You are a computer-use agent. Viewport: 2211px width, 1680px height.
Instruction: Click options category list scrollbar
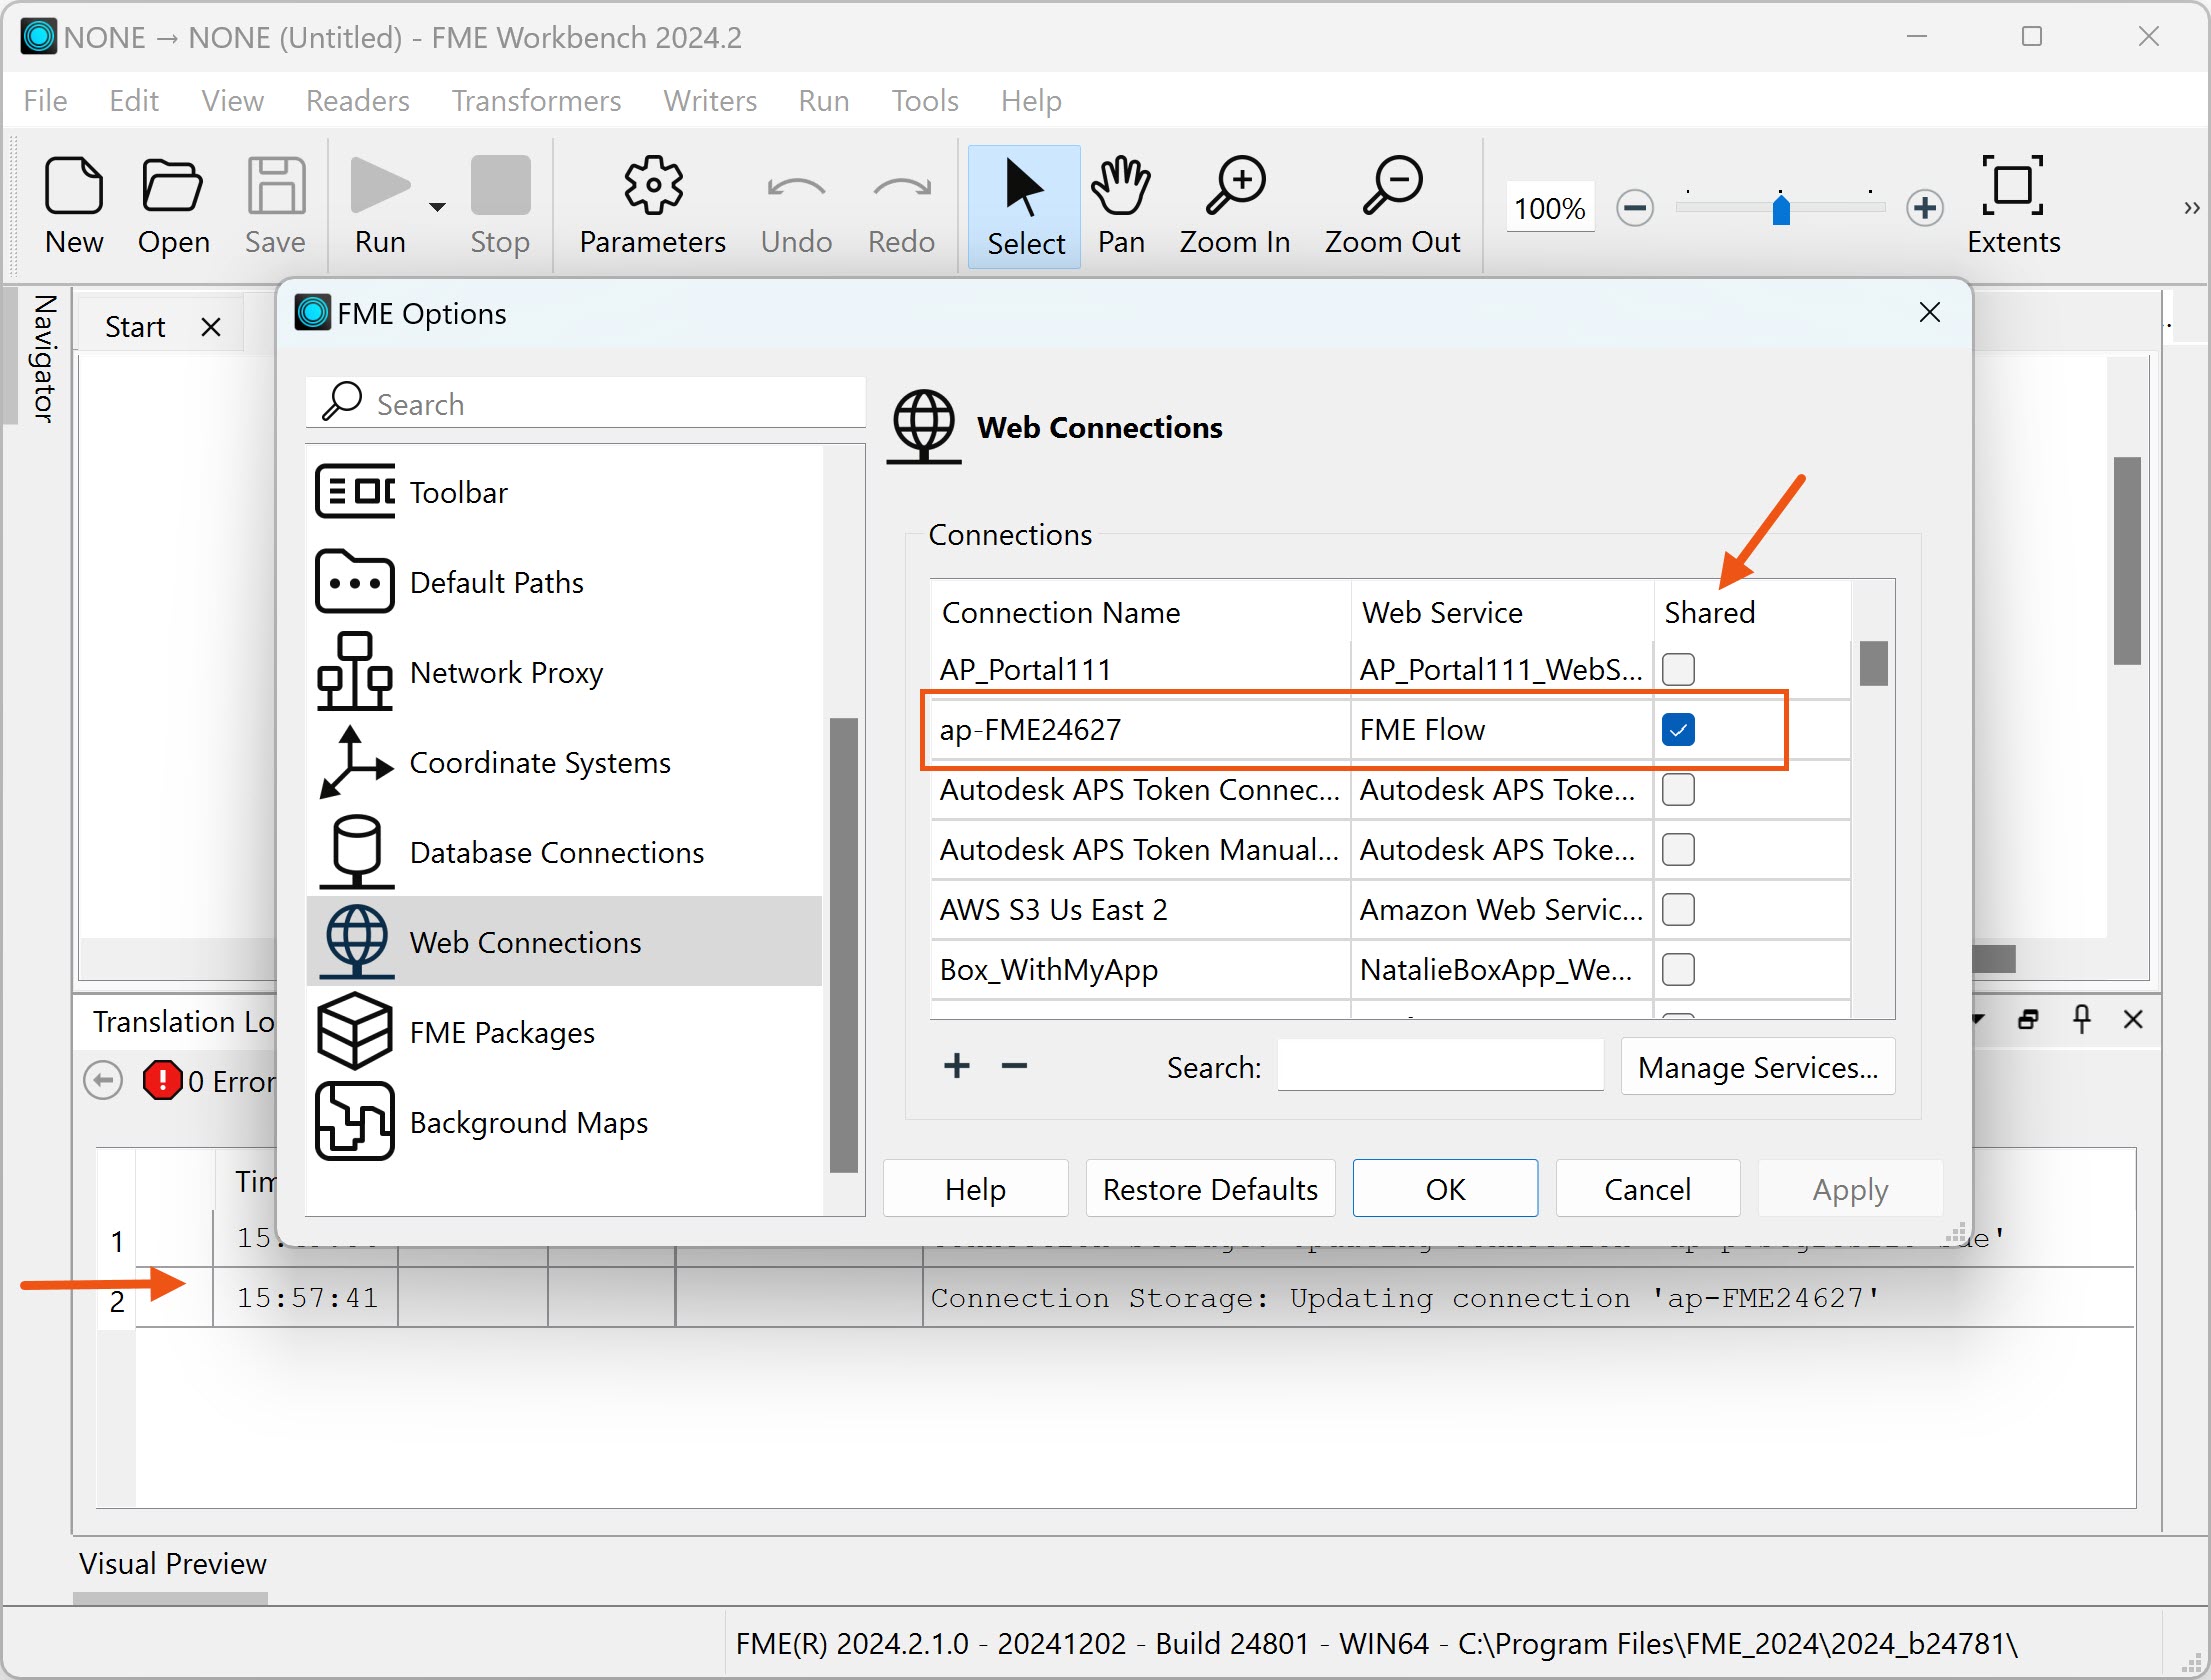coord(844,944)
